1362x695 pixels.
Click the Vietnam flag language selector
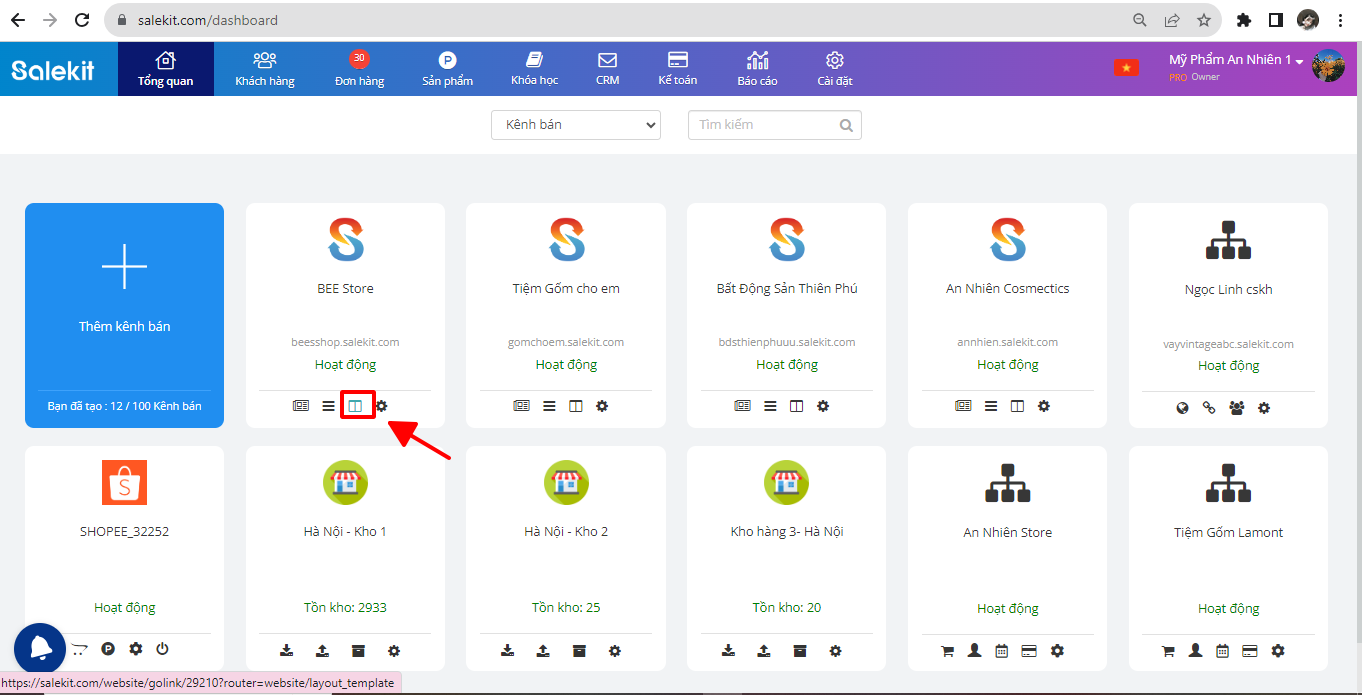pyautogui.click(x=1126, y=67)
